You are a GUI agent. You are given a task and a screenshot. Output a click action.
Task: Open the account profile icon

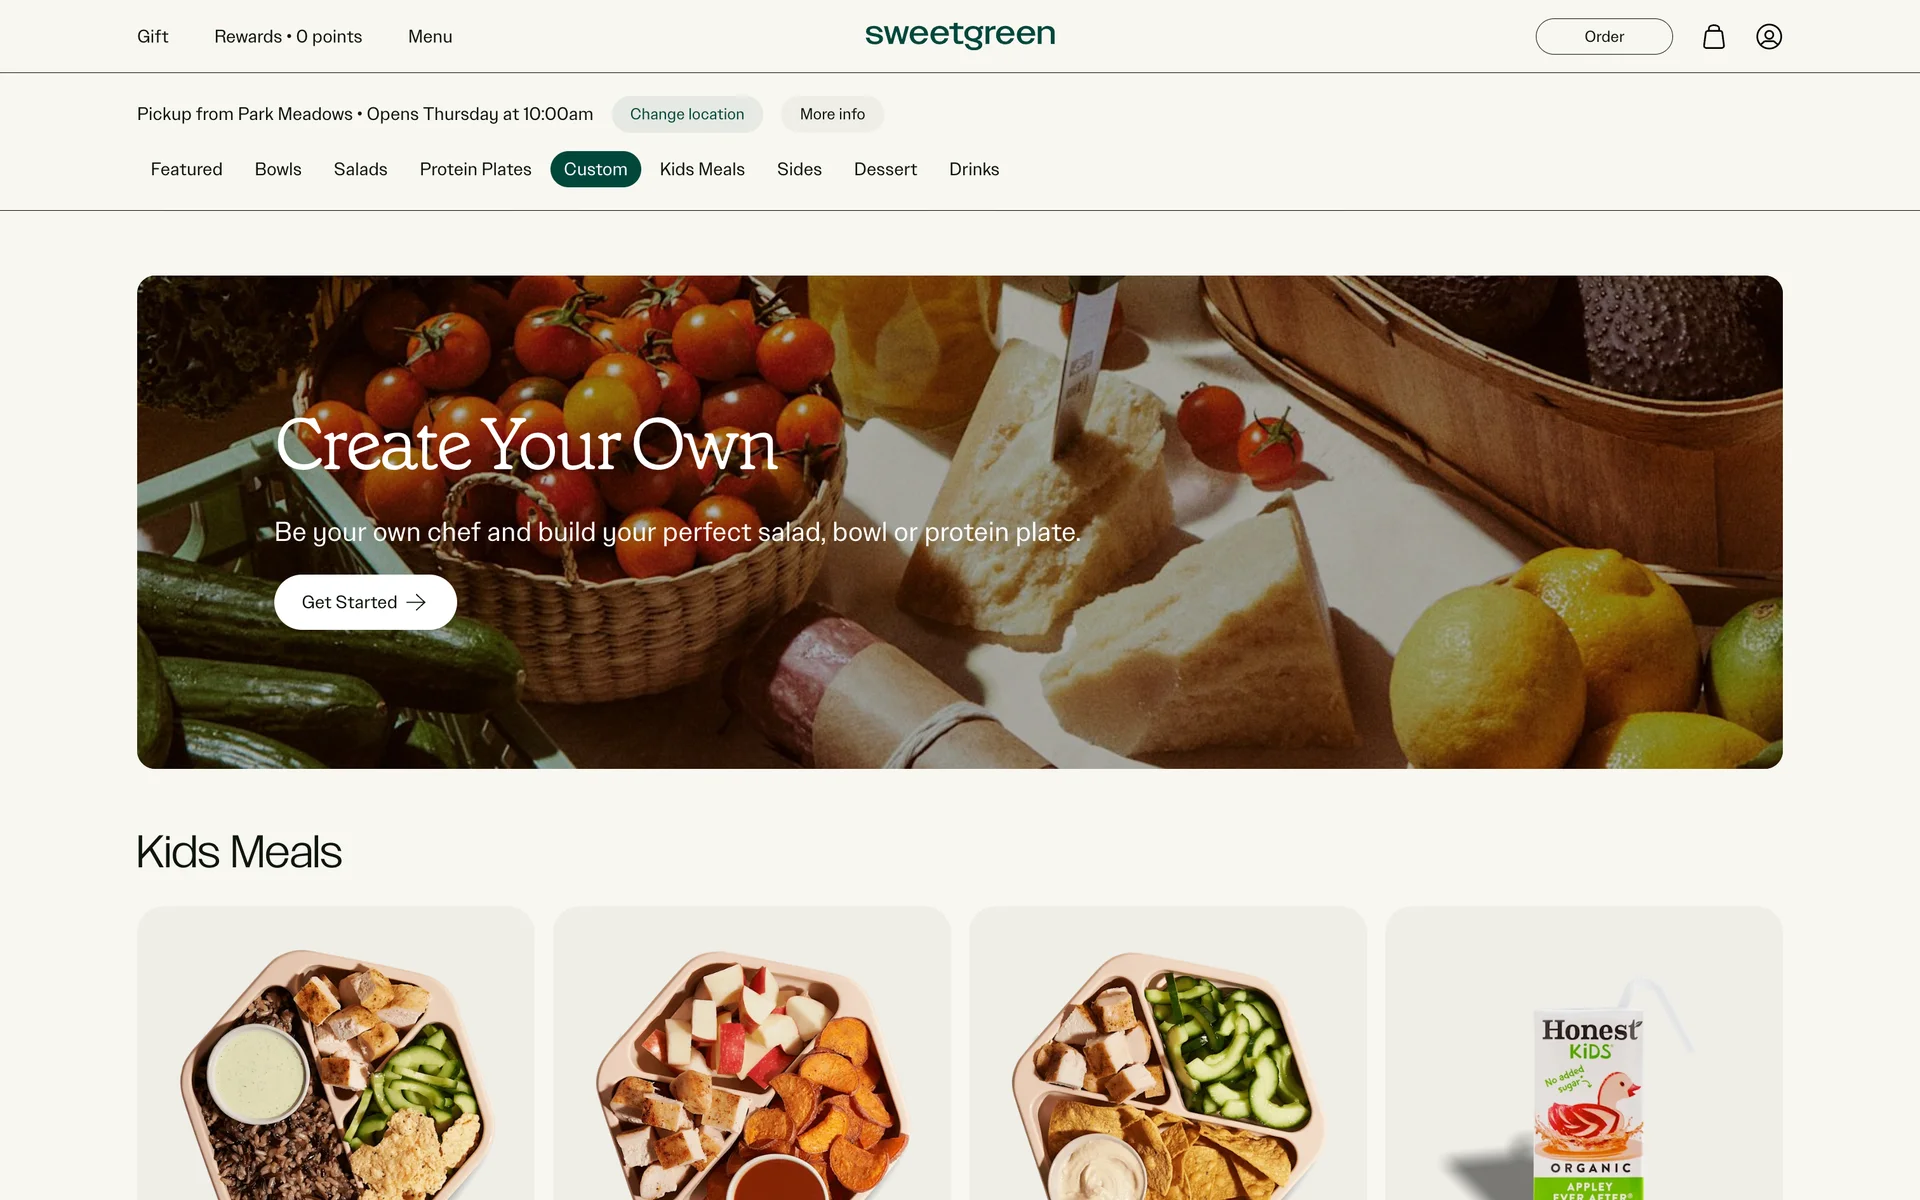tap(1769, 37)
